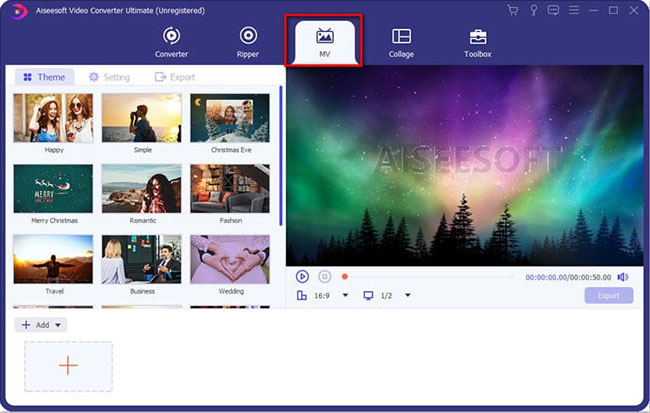This screenshot has height=413, width=650.
Task: Click the shopping cart icon
Action: click(513, 10)
